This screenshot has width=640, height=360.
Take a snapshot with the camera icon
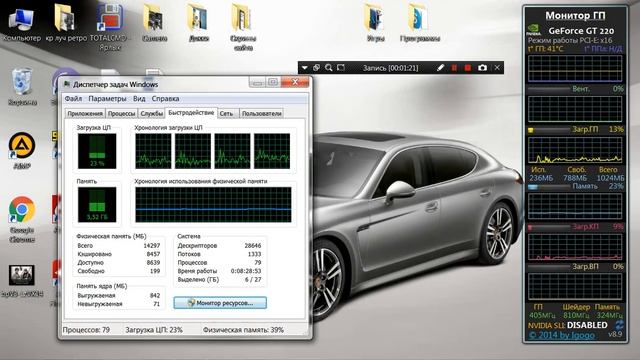482,68
